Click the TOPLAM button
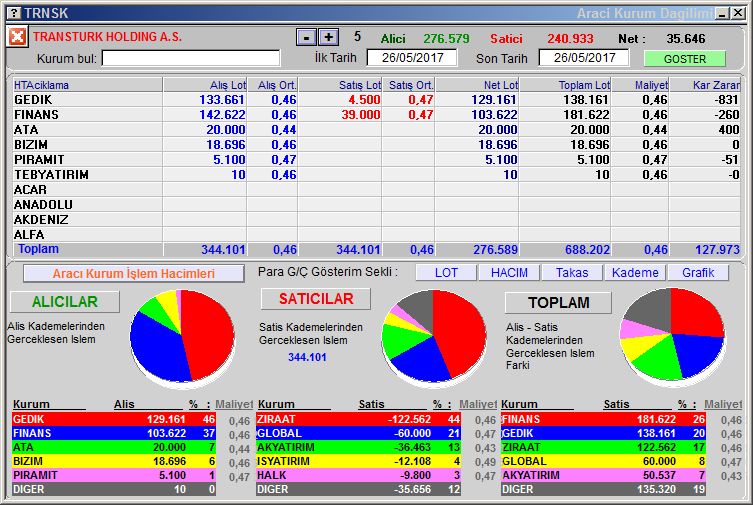753x505 pixels. (559, 302)
